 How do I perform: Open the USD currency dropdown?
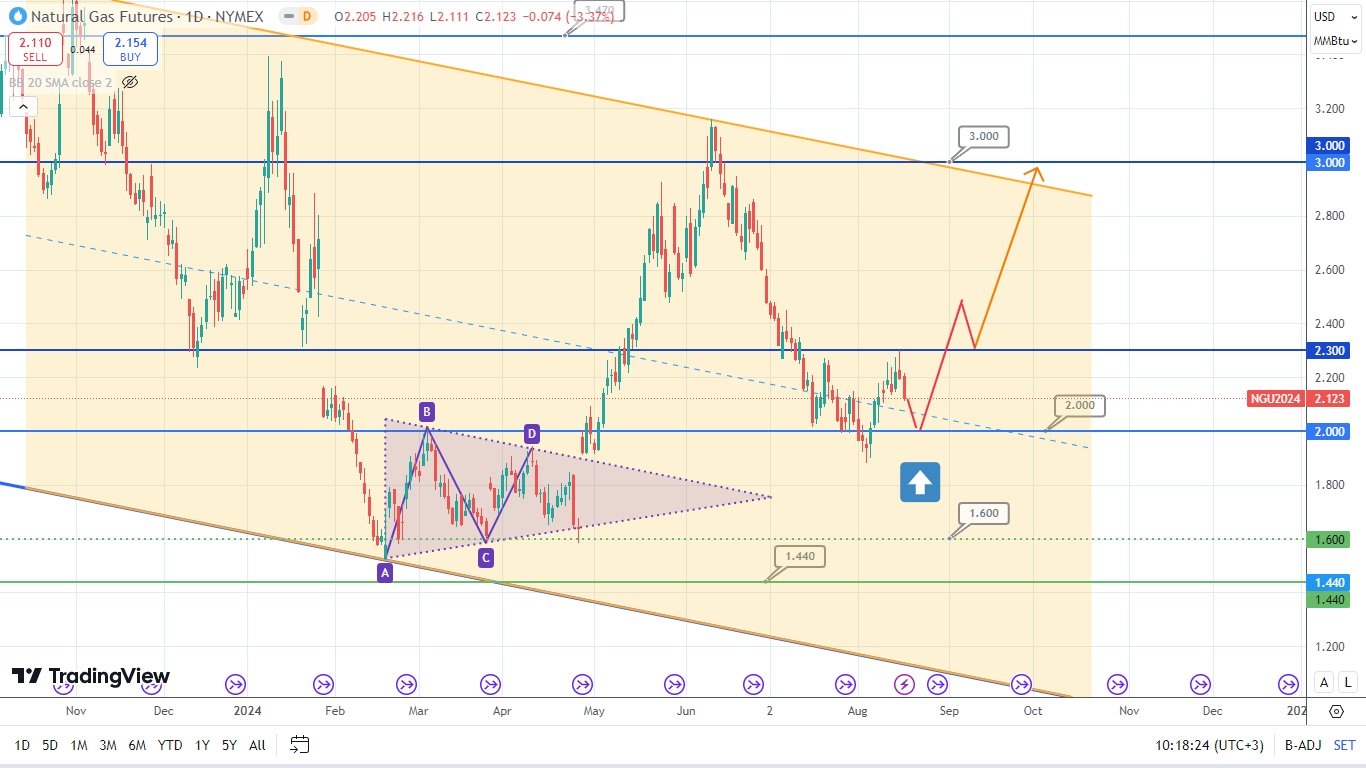1337,16
